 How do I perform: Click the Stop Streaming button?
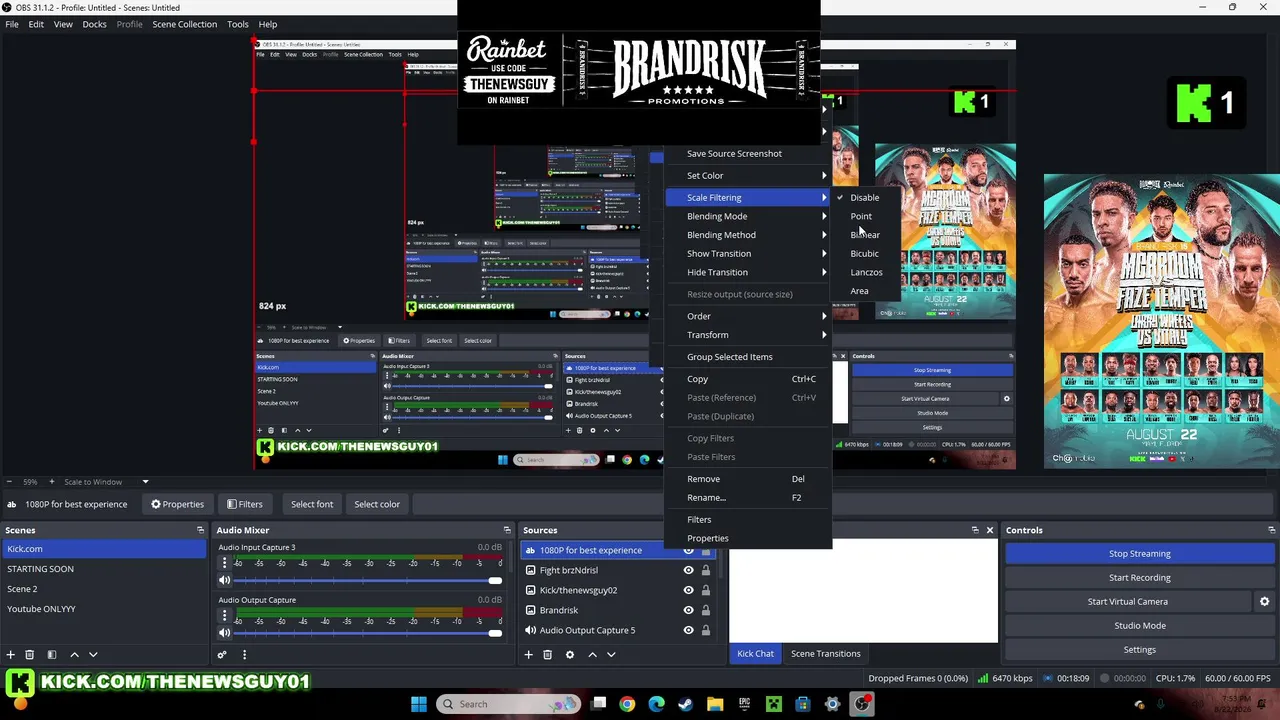1139,554
